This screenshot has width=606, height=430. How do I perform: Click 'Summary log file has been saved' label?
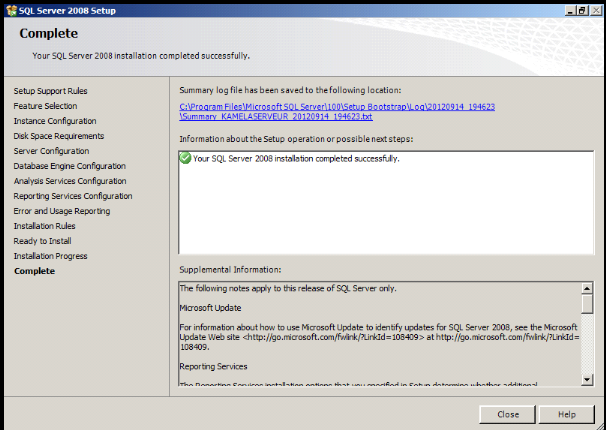(290, 90)
